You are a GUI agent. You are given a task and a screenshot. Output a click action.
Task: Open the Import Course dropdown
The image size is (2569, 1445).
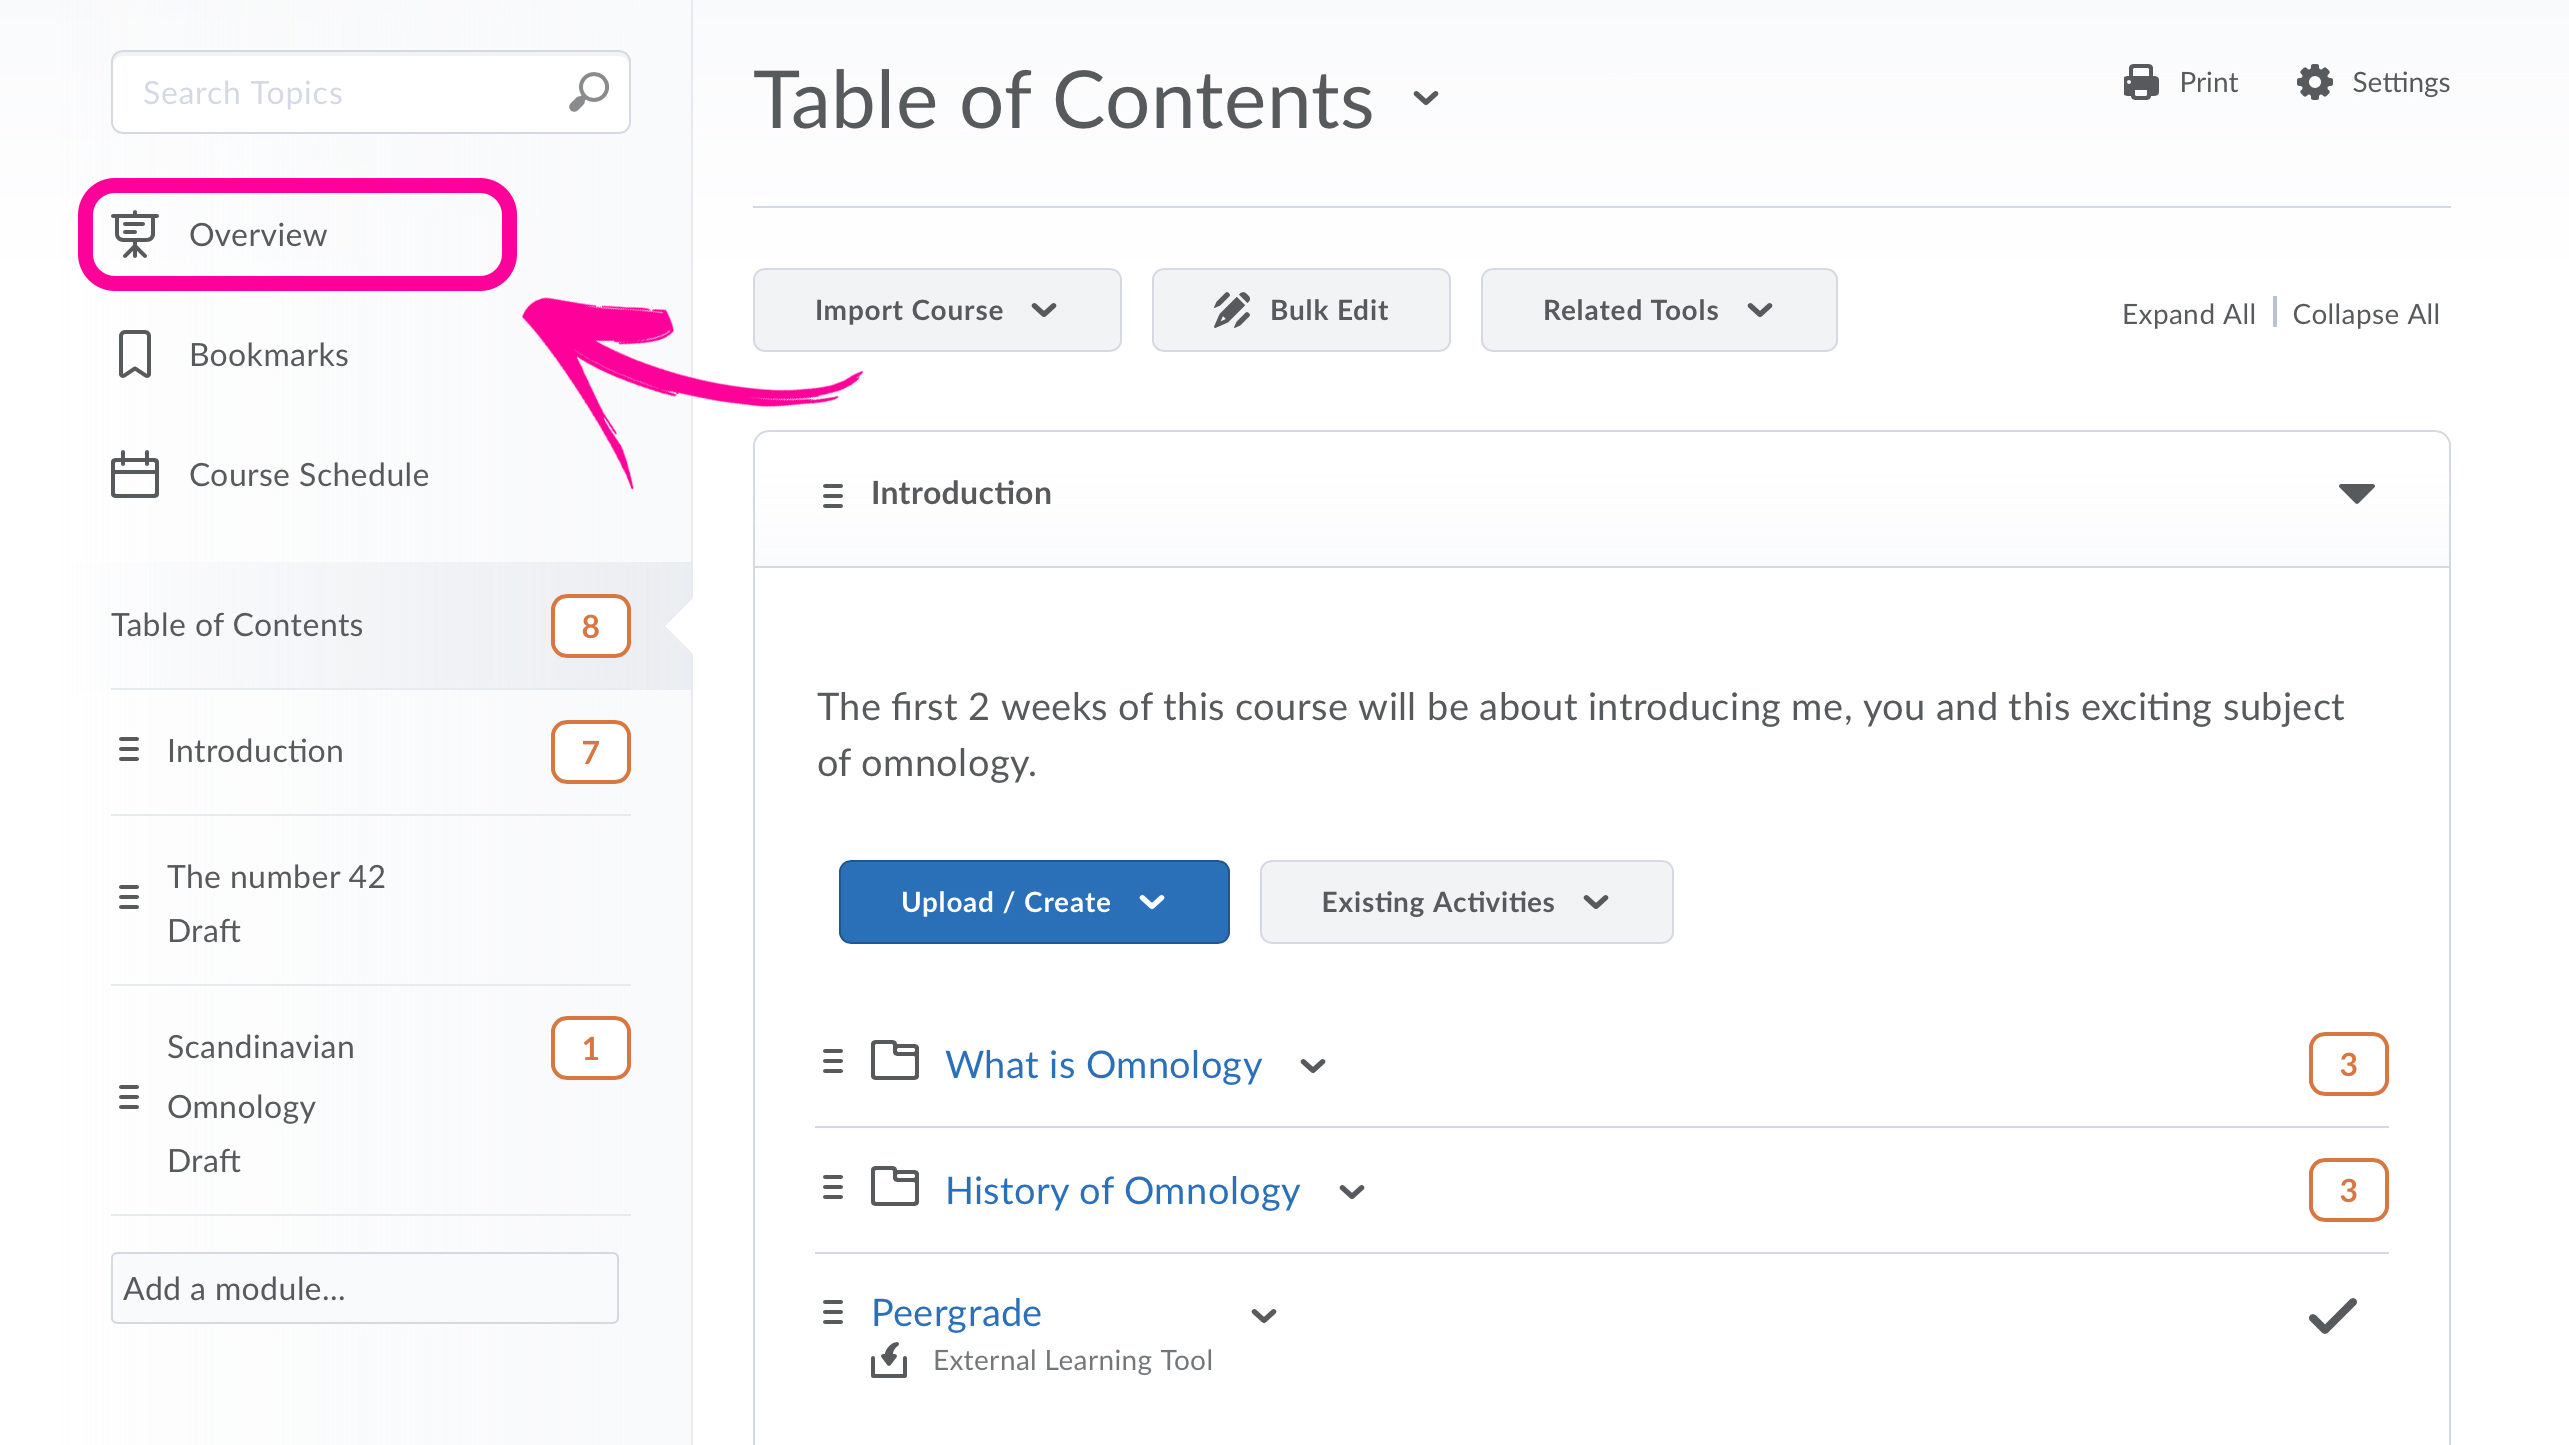coord(936,310)
